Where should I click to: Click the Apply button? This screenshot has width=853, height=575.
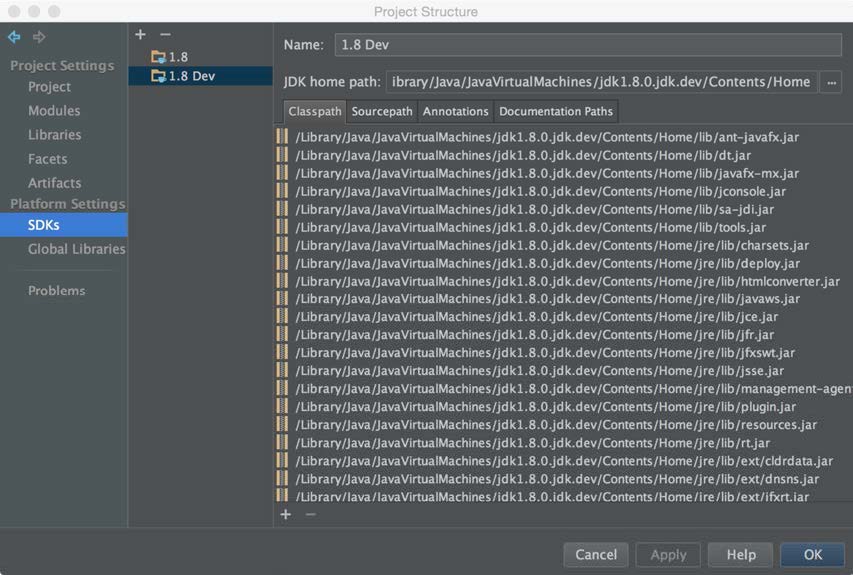tap(668, 554)
